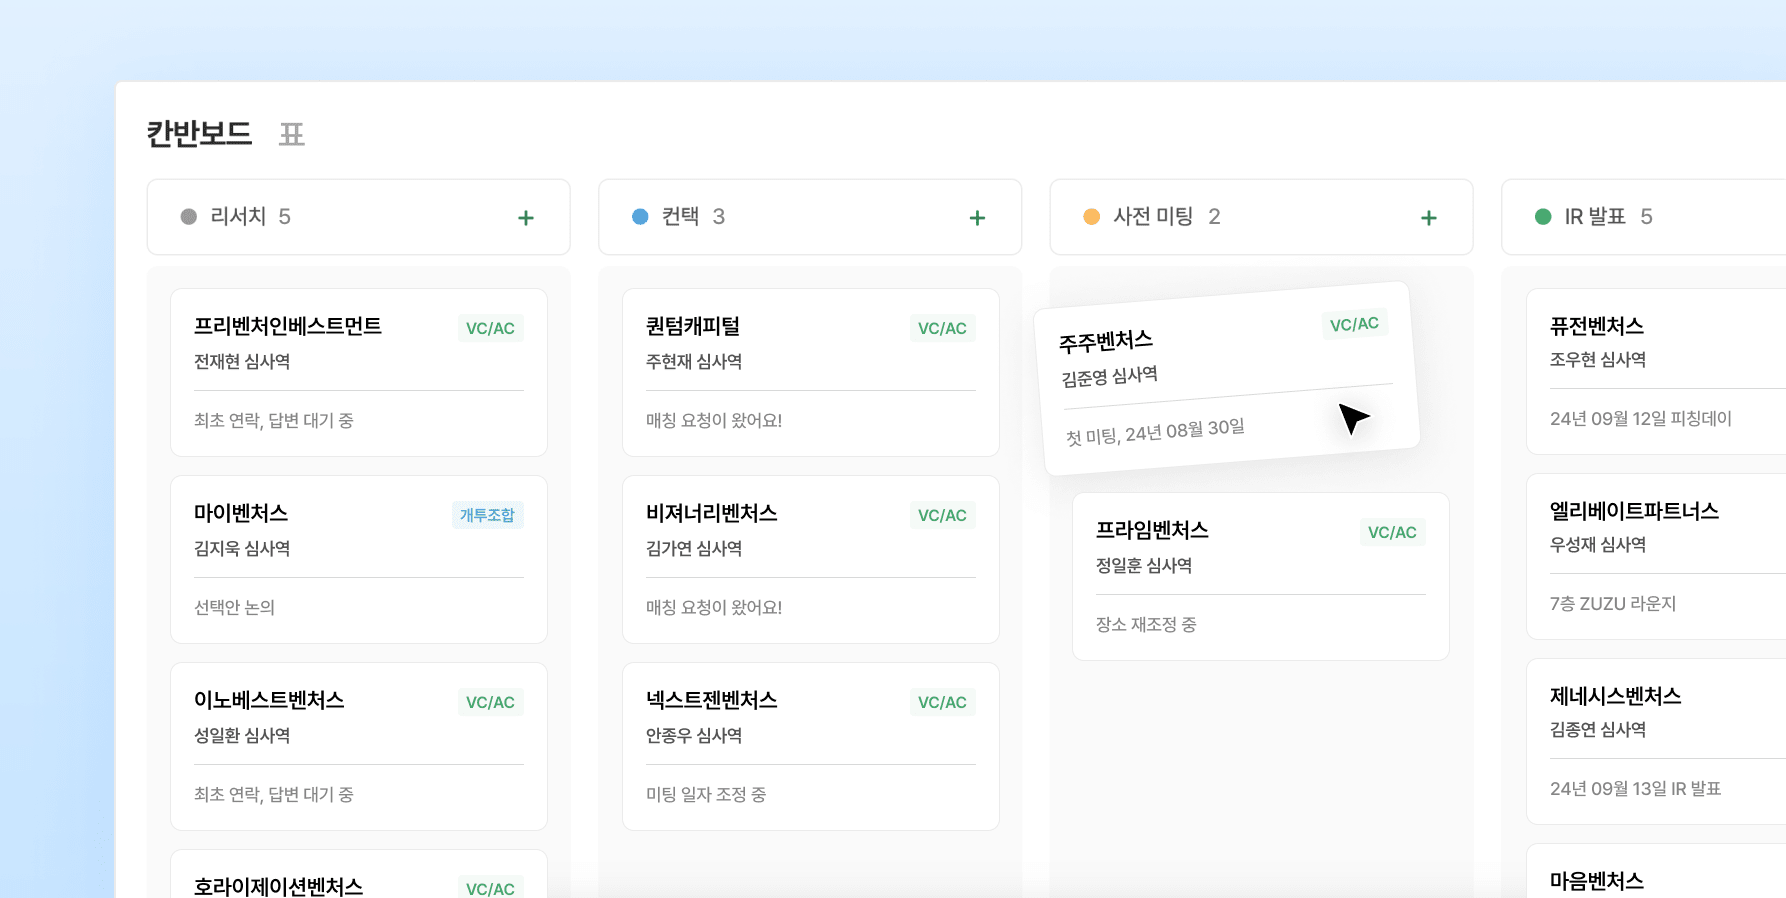Click VC/AC tag on 프라임벤처스 card

[x=1392, y=532]
